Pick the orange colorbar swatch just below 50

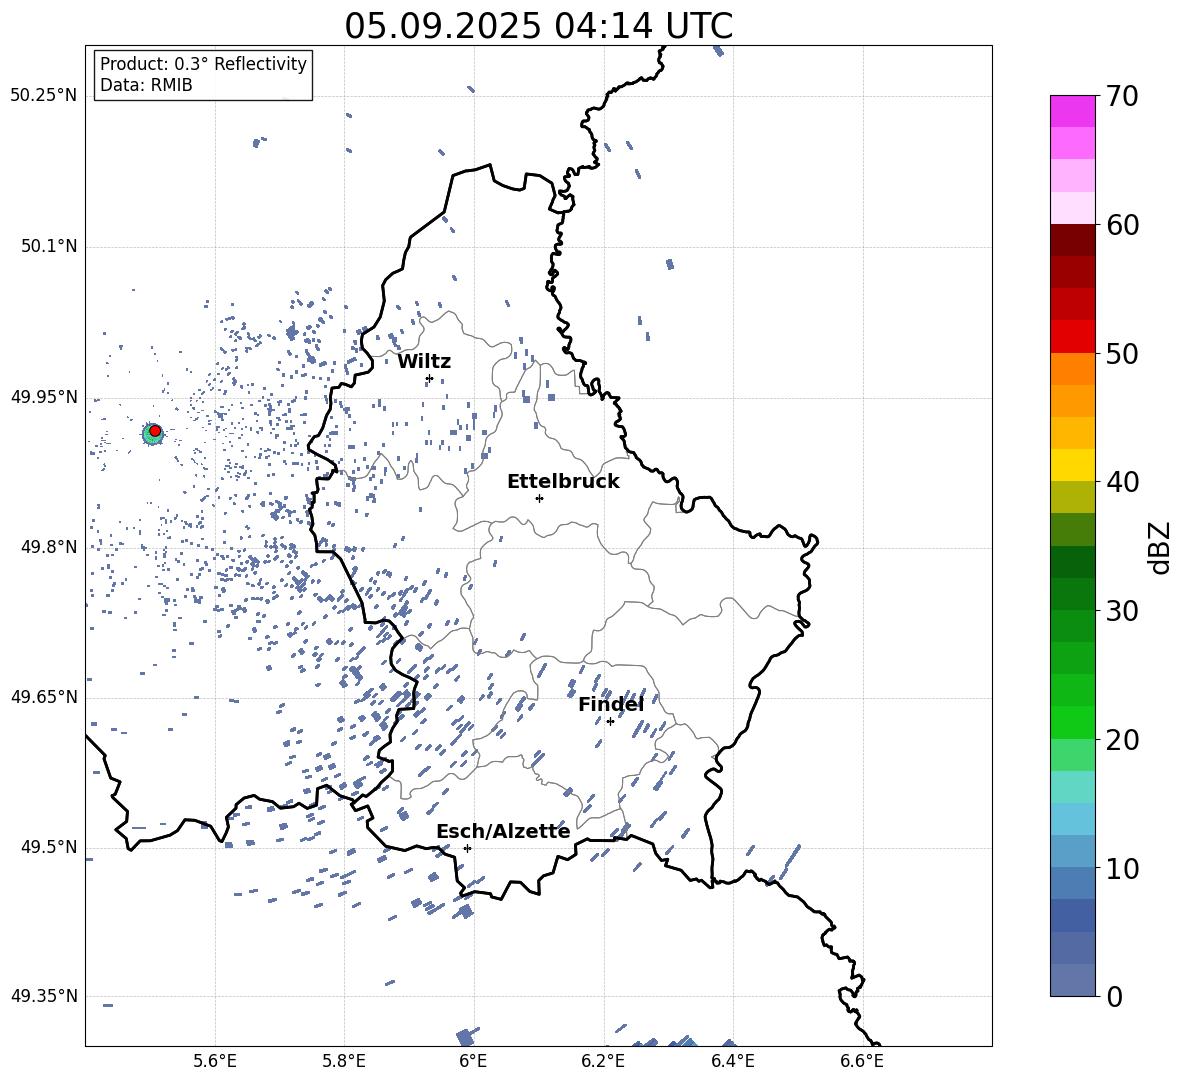pyautogui.click(x=1072, y=368)
